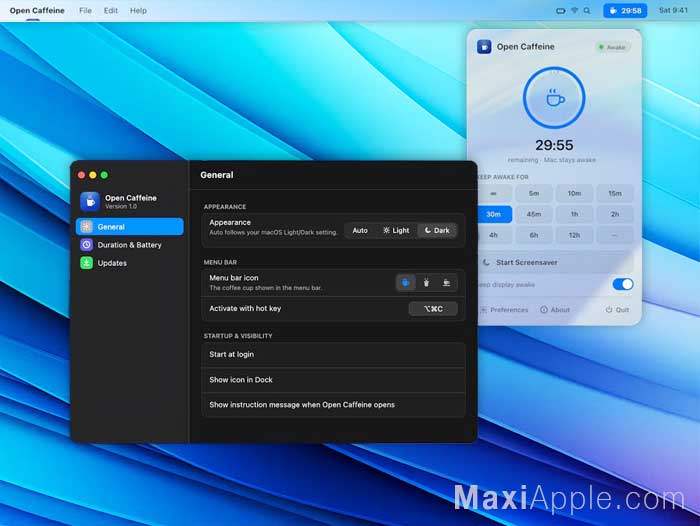Select the 10m duration
The height and width of the screenshot is (526, 700).
[x=575, y=193]
